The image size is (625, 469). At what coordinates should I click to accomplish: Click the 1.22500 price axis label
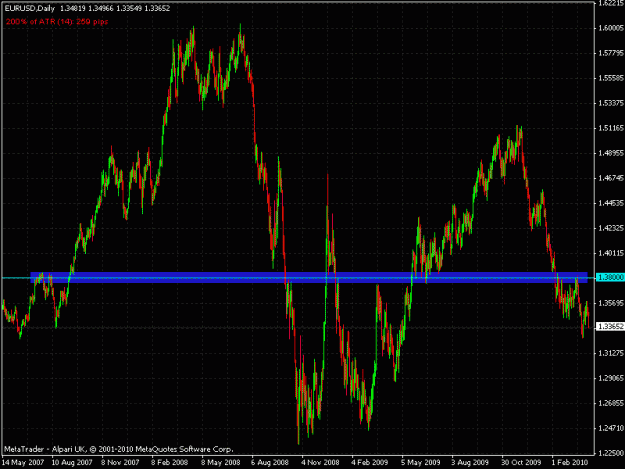[x=611, y=453]
